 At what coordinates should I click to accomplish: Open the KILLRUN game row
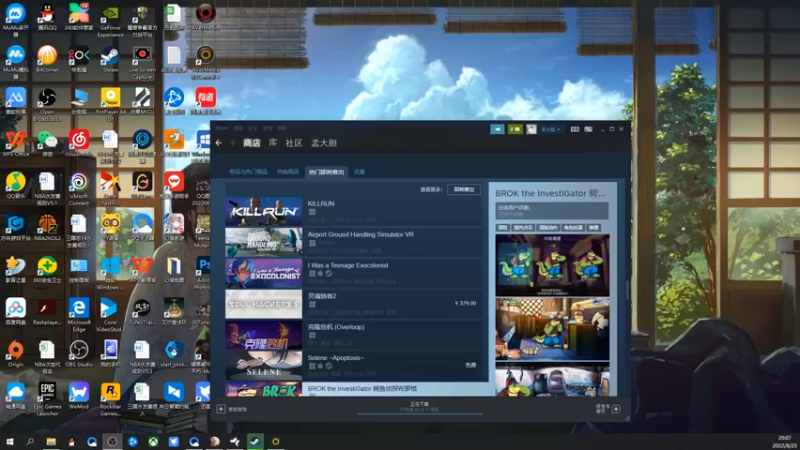click(x=353, y=211)
